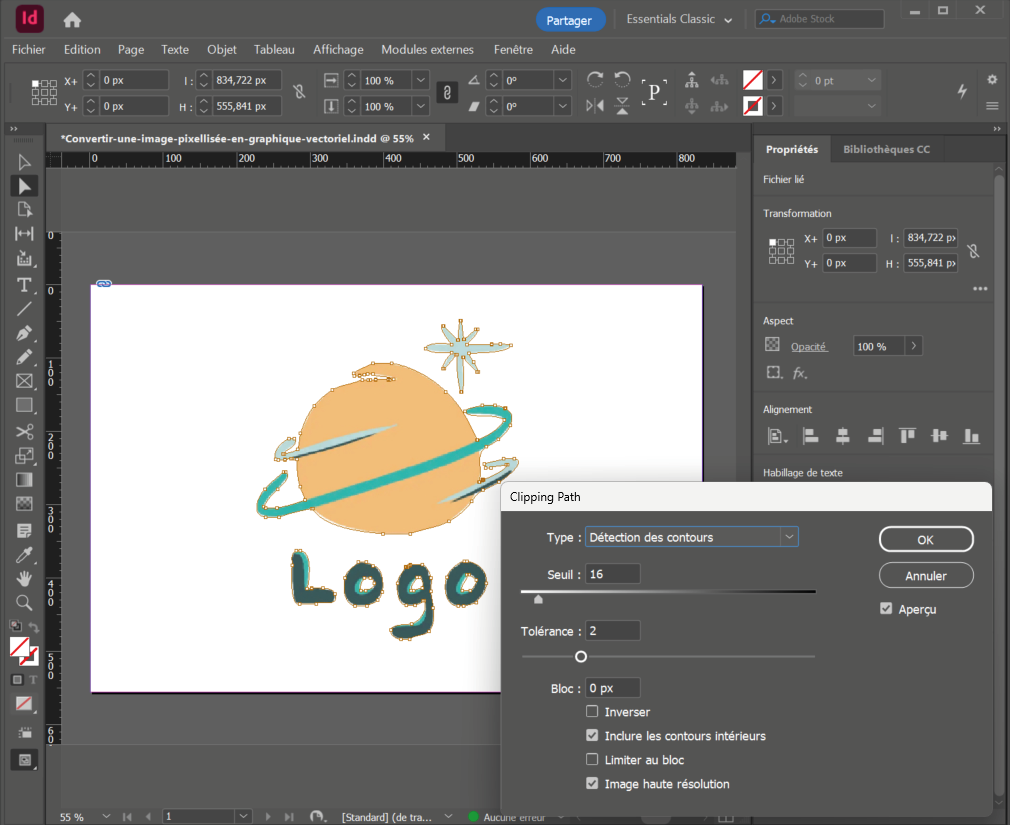1010x825 pixels.
Task: Toggle Limiter au bloc checkbox
Action: (593, 760)
